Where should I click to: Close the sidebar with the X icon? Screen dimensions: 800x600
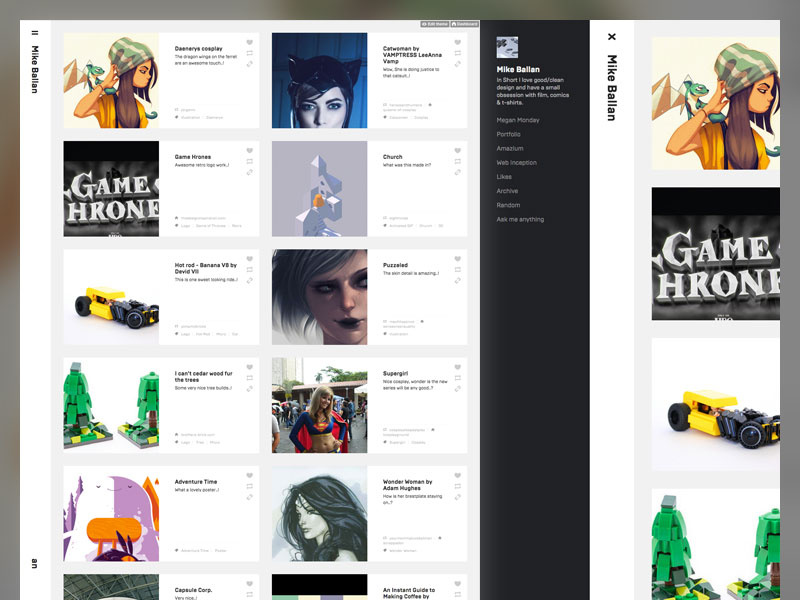click(x=612, y=37)
